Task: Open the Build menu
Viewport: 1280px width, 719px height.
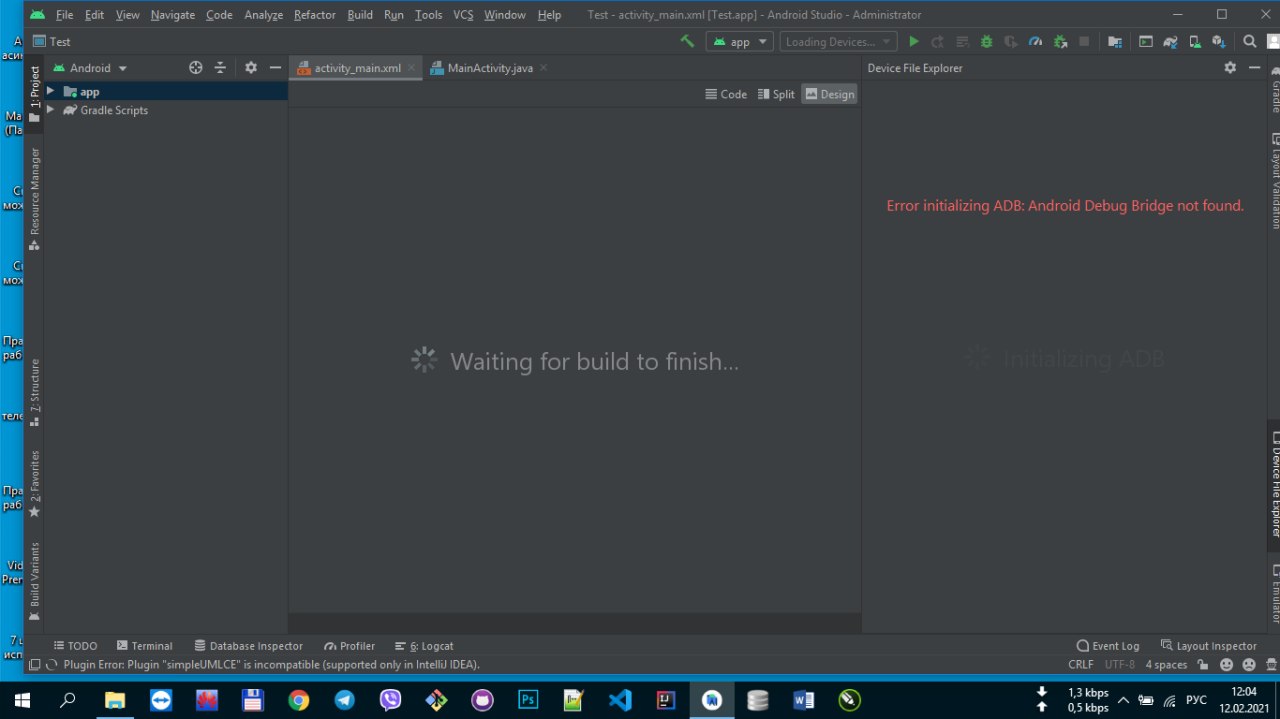Action: [x=360, y=15]
